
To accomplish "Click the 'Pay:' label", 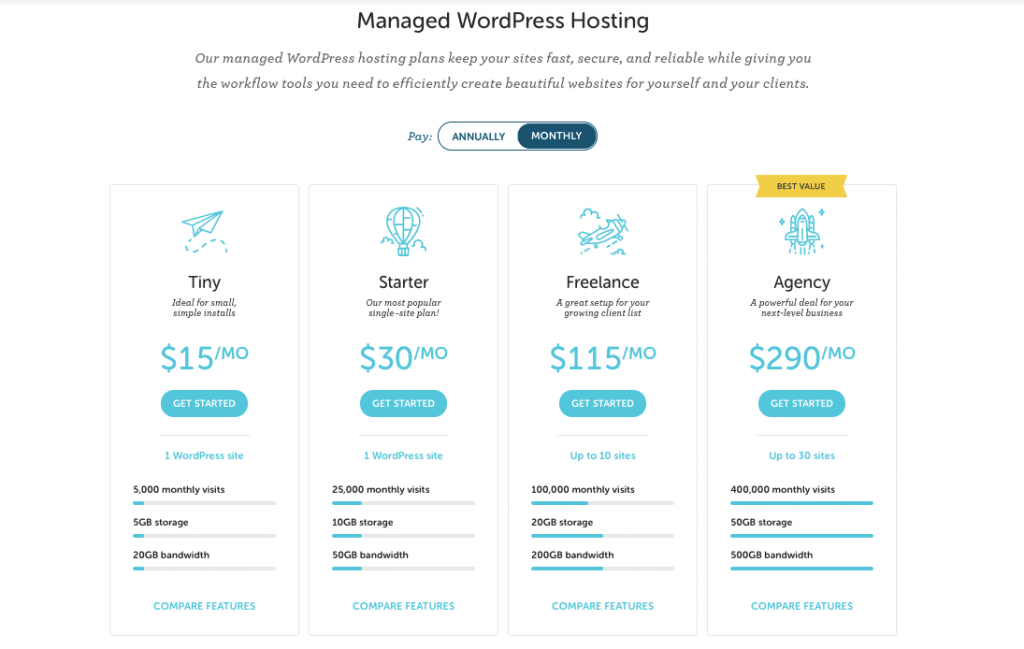I will point(420,136).
